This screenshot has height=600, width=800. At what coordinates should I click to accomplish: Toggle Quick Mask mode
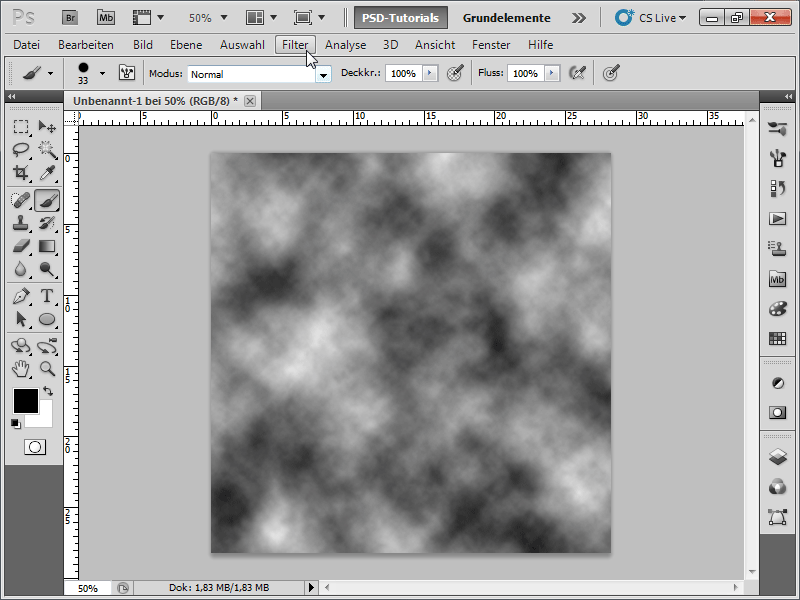pyautogui.click(x=35, y=447)
